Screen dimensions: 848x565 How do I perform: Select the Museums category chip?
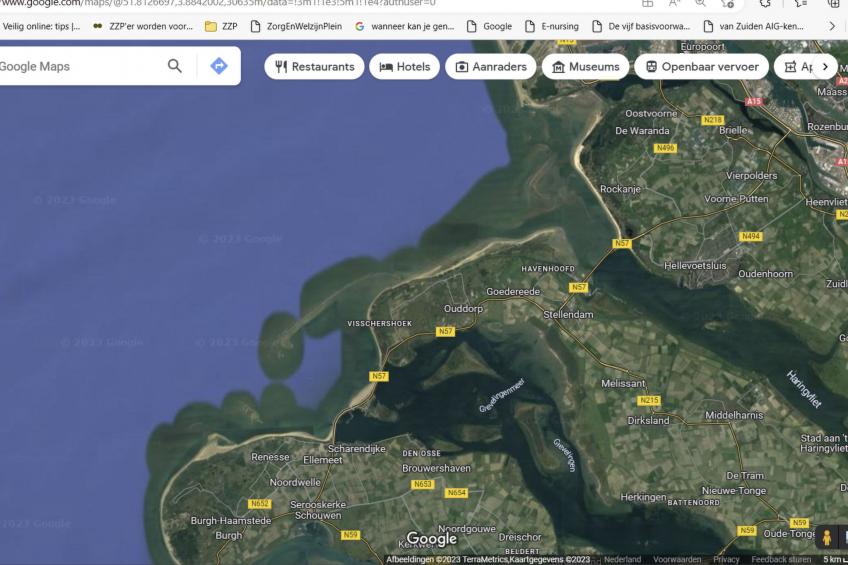click(x=585, y=67)
